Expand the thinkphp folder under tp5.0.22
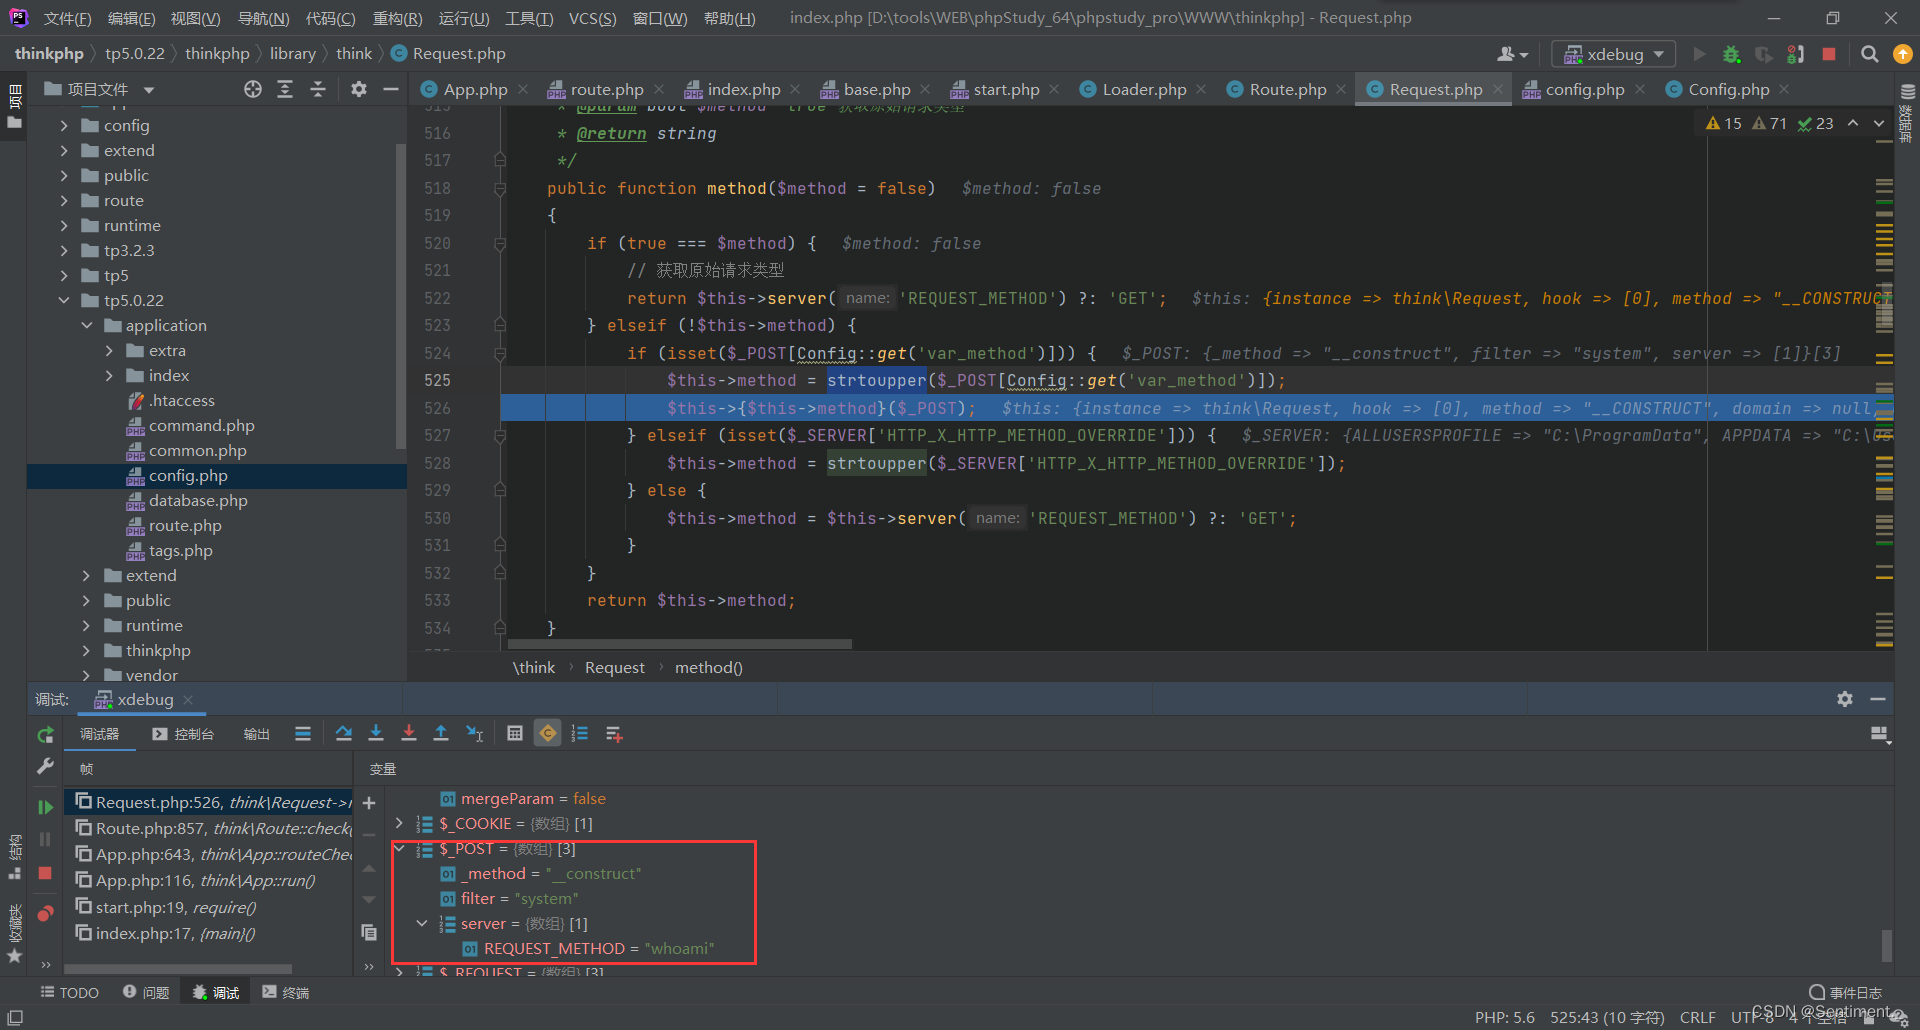1920x1030 pixels. coord(86,650)
